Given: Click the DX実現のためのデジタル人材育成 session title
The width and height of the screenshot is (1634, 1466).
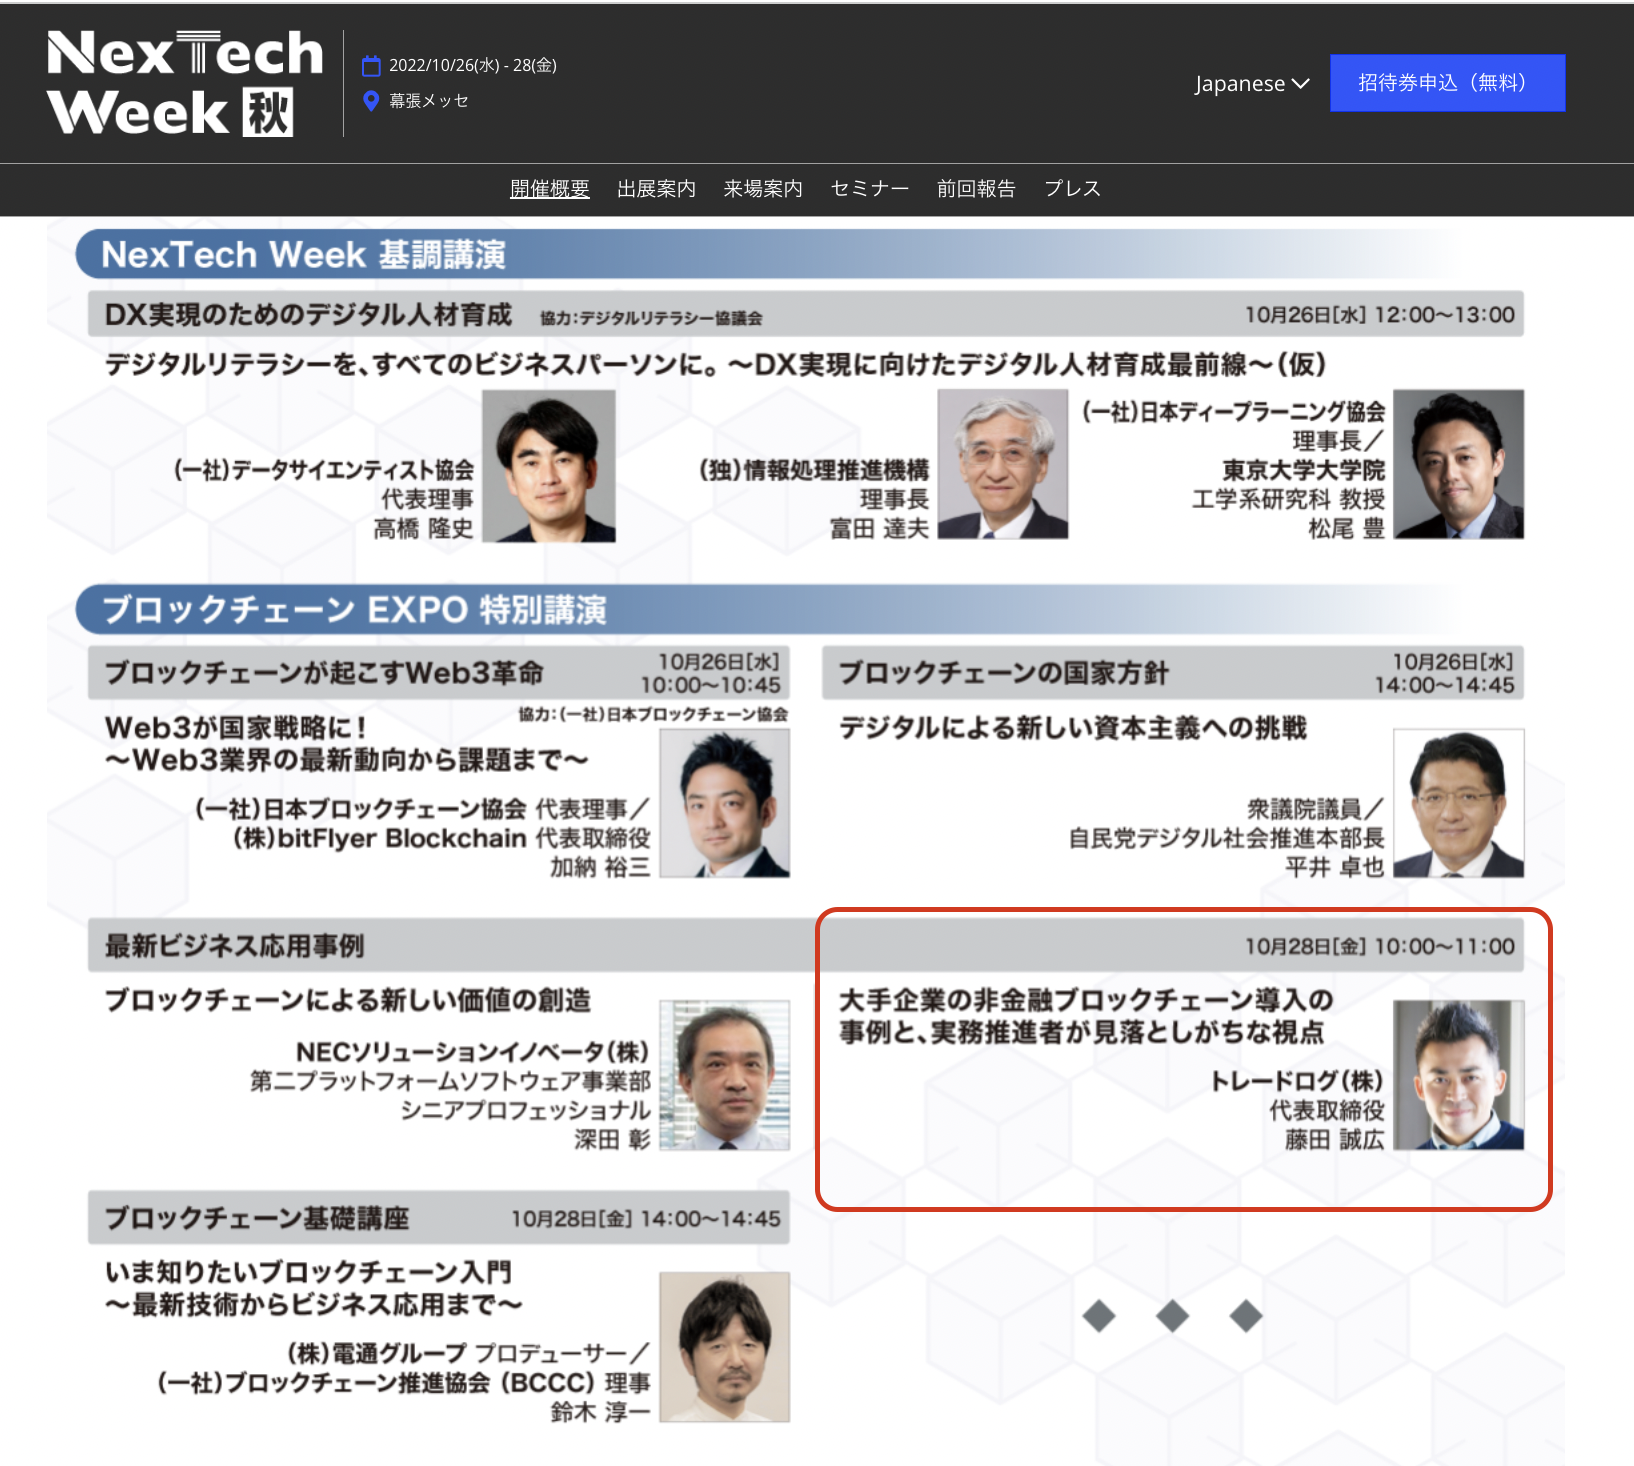Looking at the screenshot, I should click(x=308, y=315).
